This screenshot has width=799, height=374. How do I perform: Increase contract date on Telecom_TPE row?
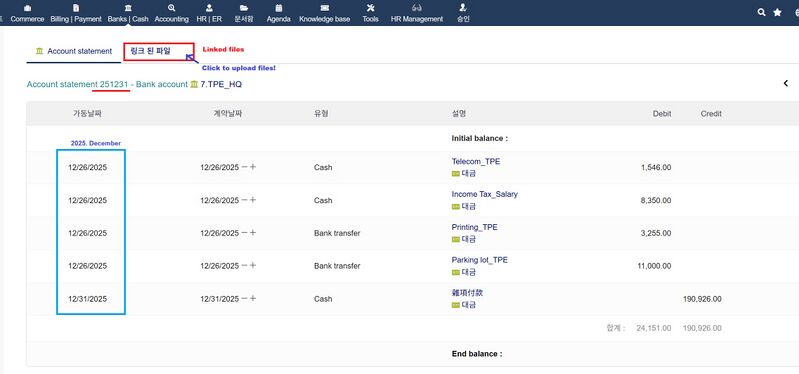click(x=253, y=167)
